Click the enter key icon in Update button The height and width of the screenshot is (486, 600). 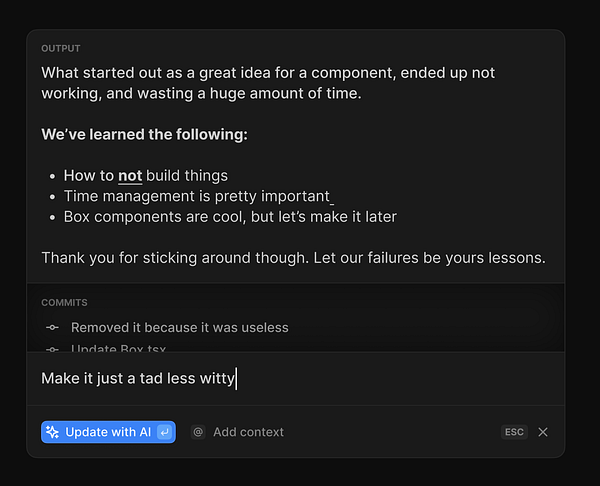pos(165,432)
